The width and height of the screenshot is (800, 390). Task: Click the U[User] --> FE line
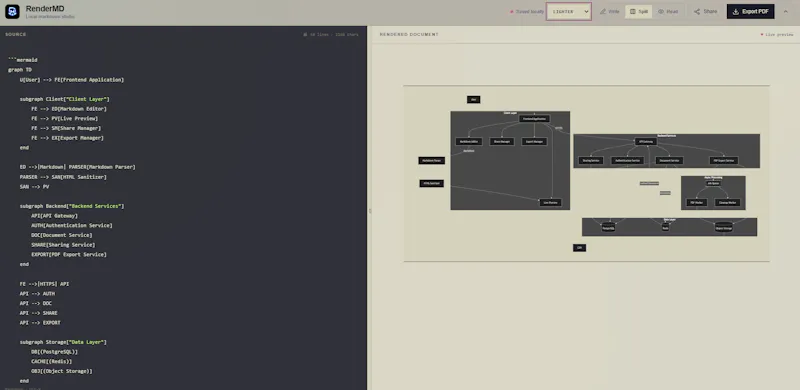point(72,80)
